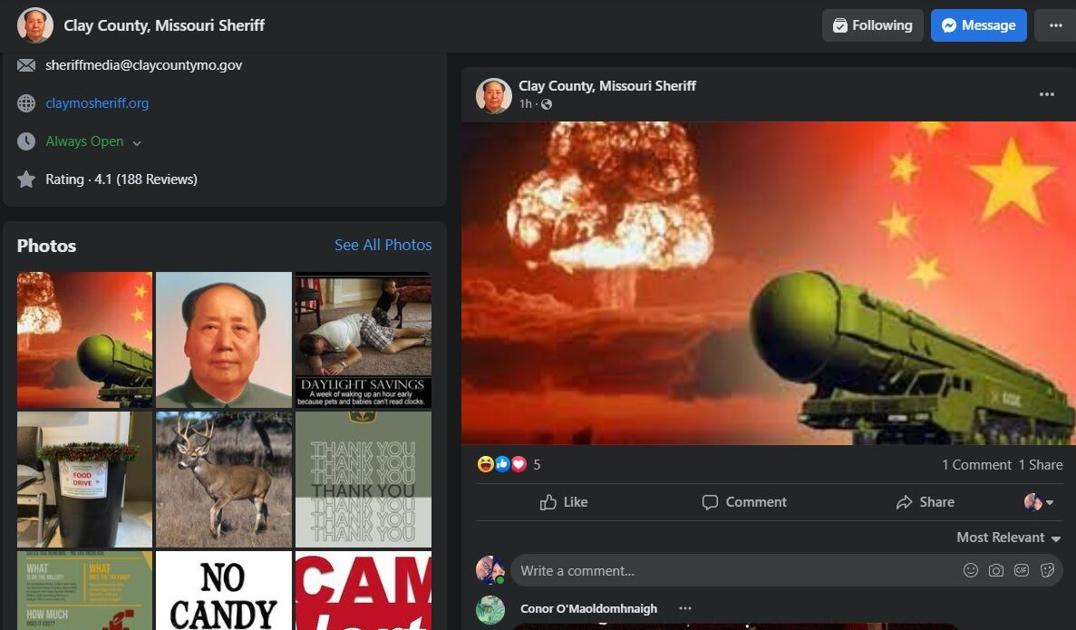This screenshot has width=1076, height=630.
Task: Like the nuclear missile post
Action: pos(563,502)
